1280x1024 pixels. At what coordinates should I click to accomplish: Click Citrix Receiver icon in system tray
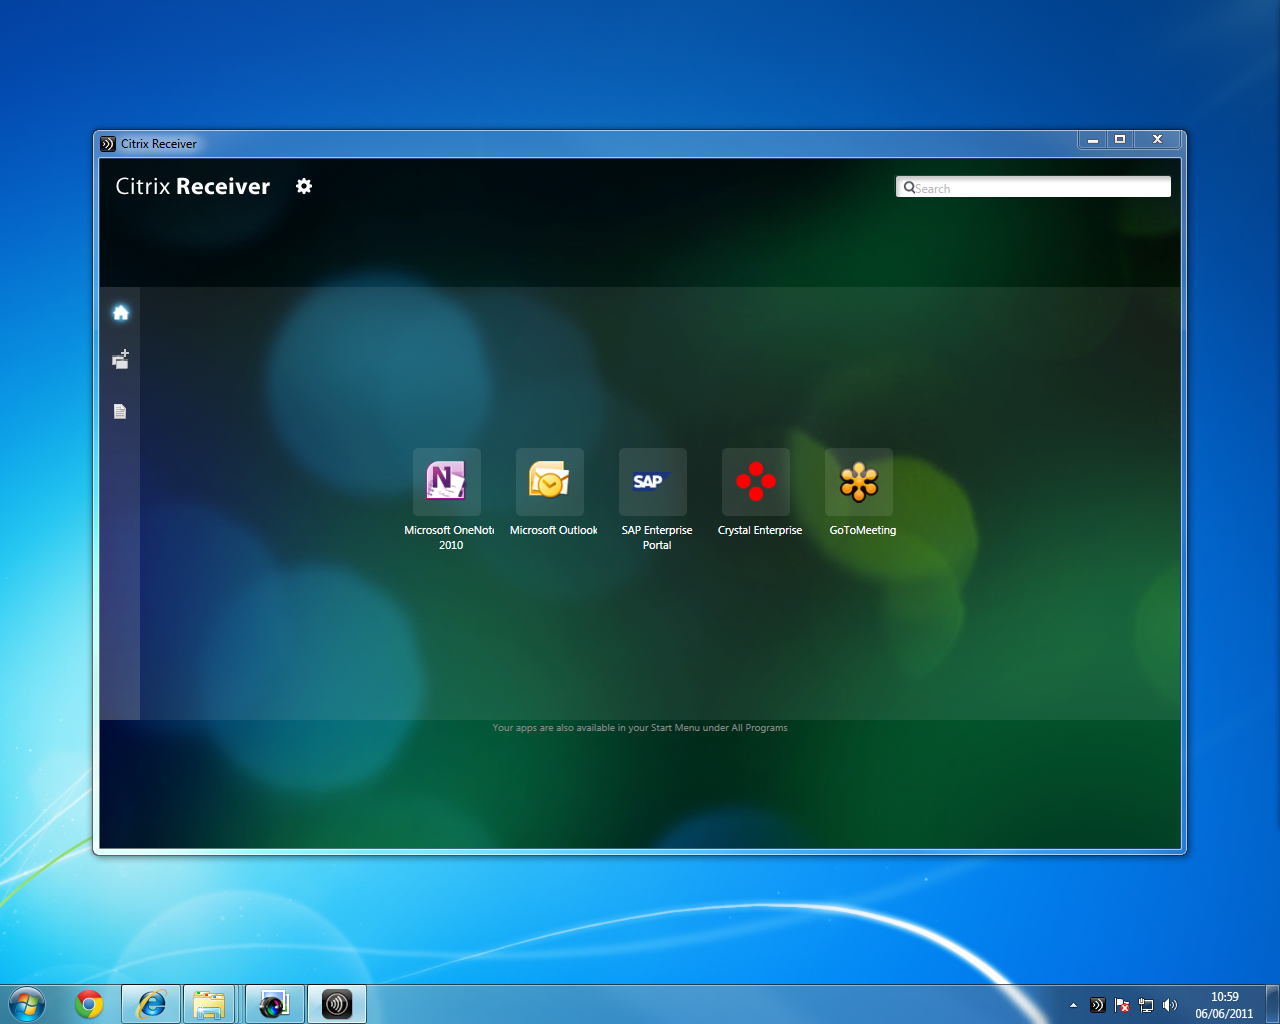[x=1097, y=1005]
